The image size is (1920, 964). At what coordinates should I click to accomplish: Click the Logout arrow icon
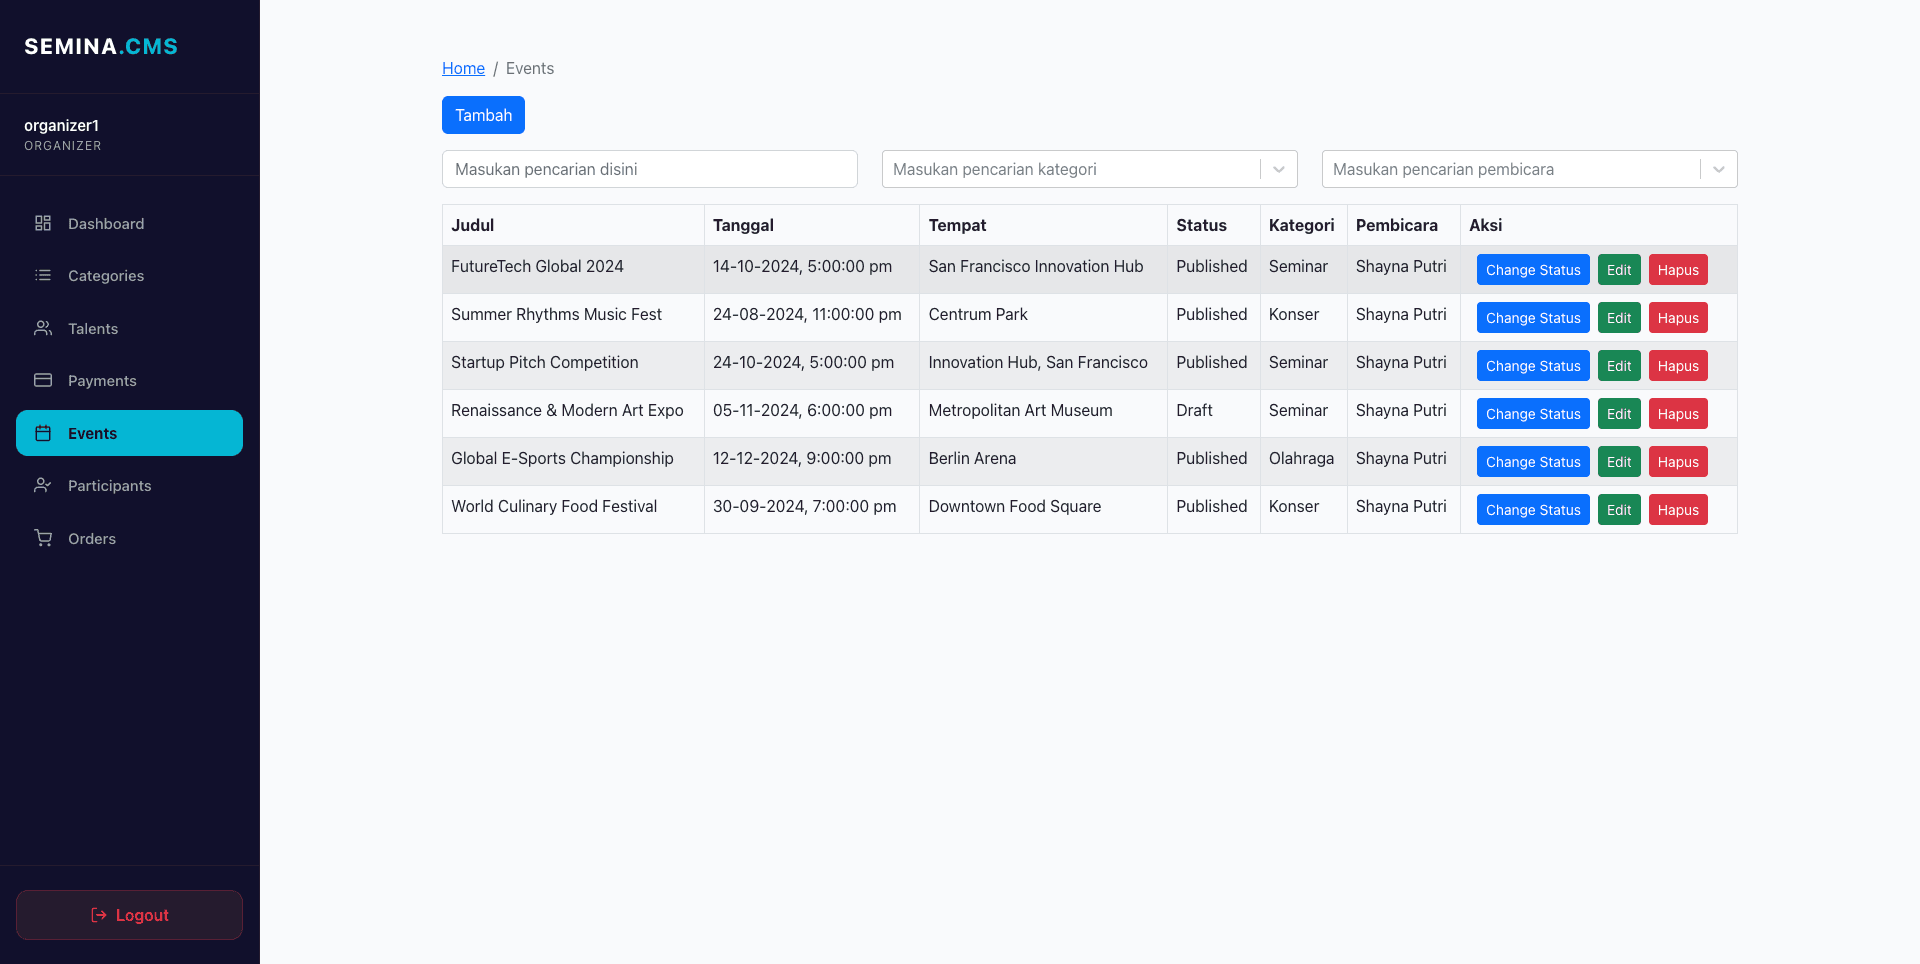(99, 915)
